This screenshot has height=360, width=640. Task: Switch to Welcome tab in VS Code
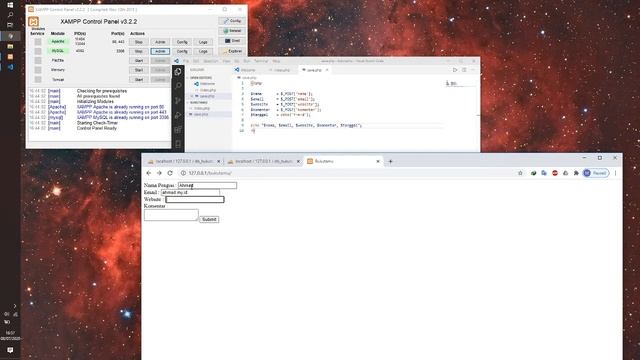coord(248,70)
